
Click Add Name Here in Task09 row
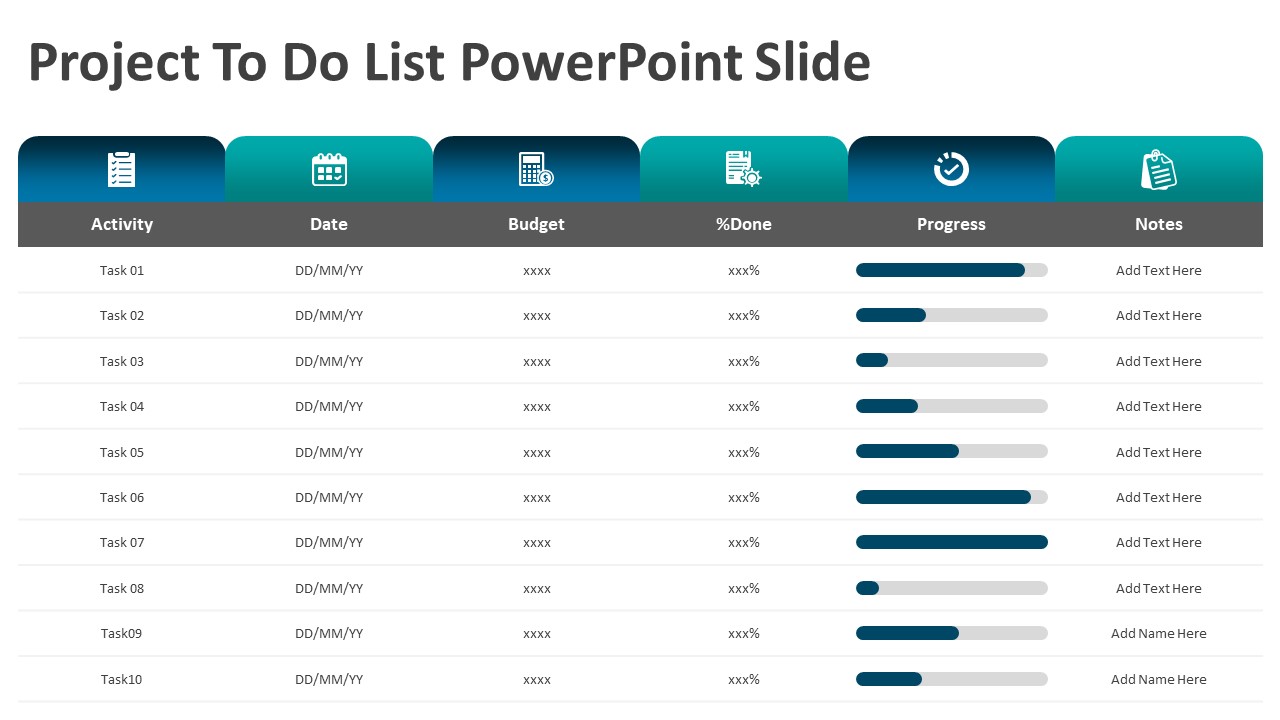(x=1158, y=633)
